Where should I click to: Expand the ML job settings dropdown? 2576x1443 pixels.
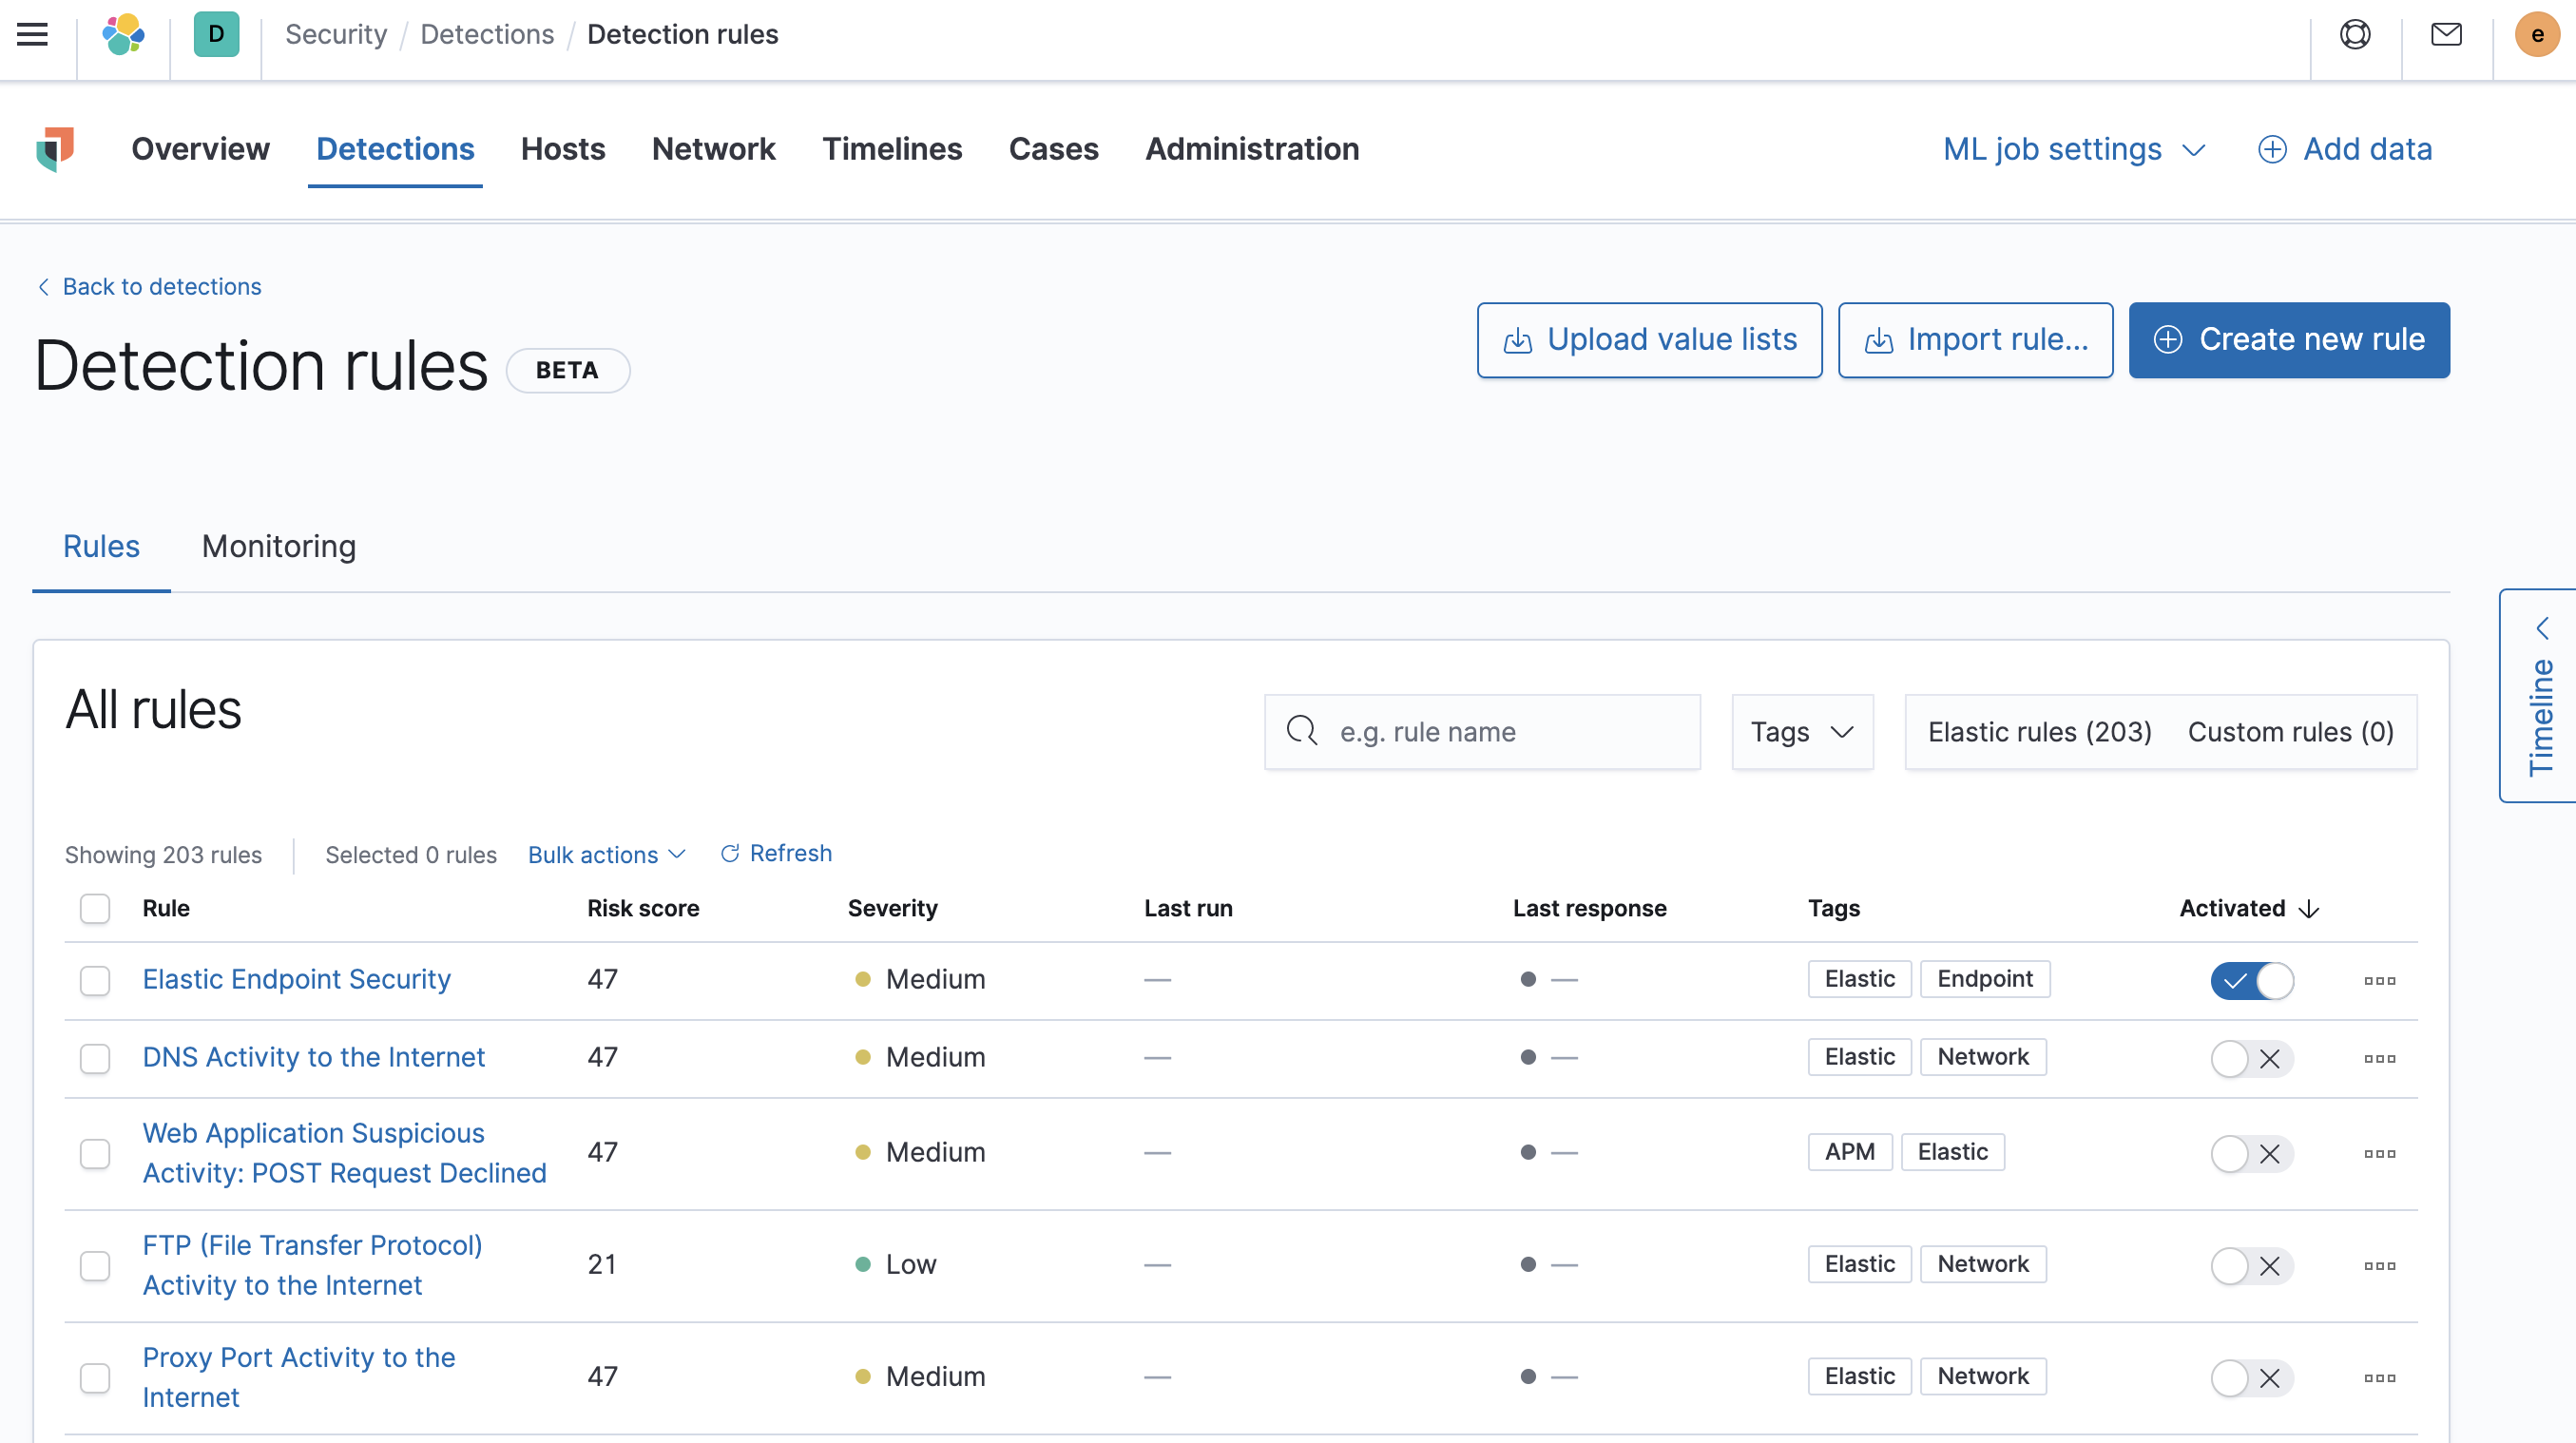(2073, 149)
